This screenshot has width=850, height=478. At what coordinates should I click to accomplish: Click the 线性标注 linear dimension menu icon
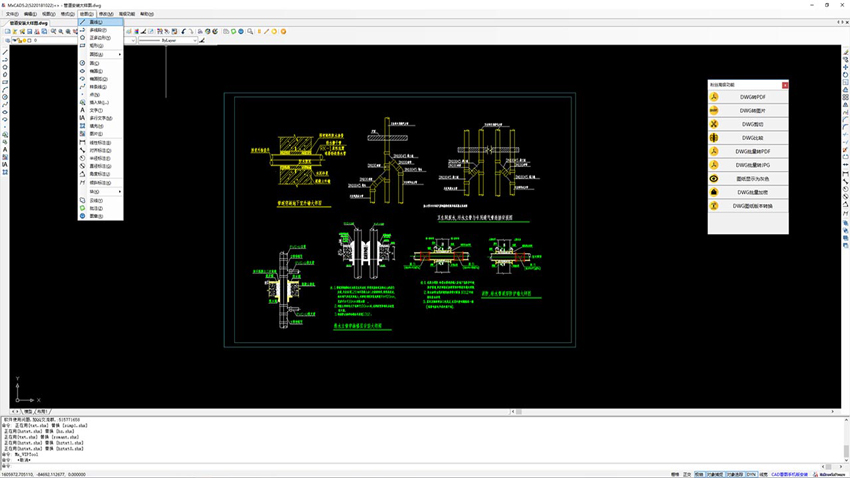pos(82,143)
